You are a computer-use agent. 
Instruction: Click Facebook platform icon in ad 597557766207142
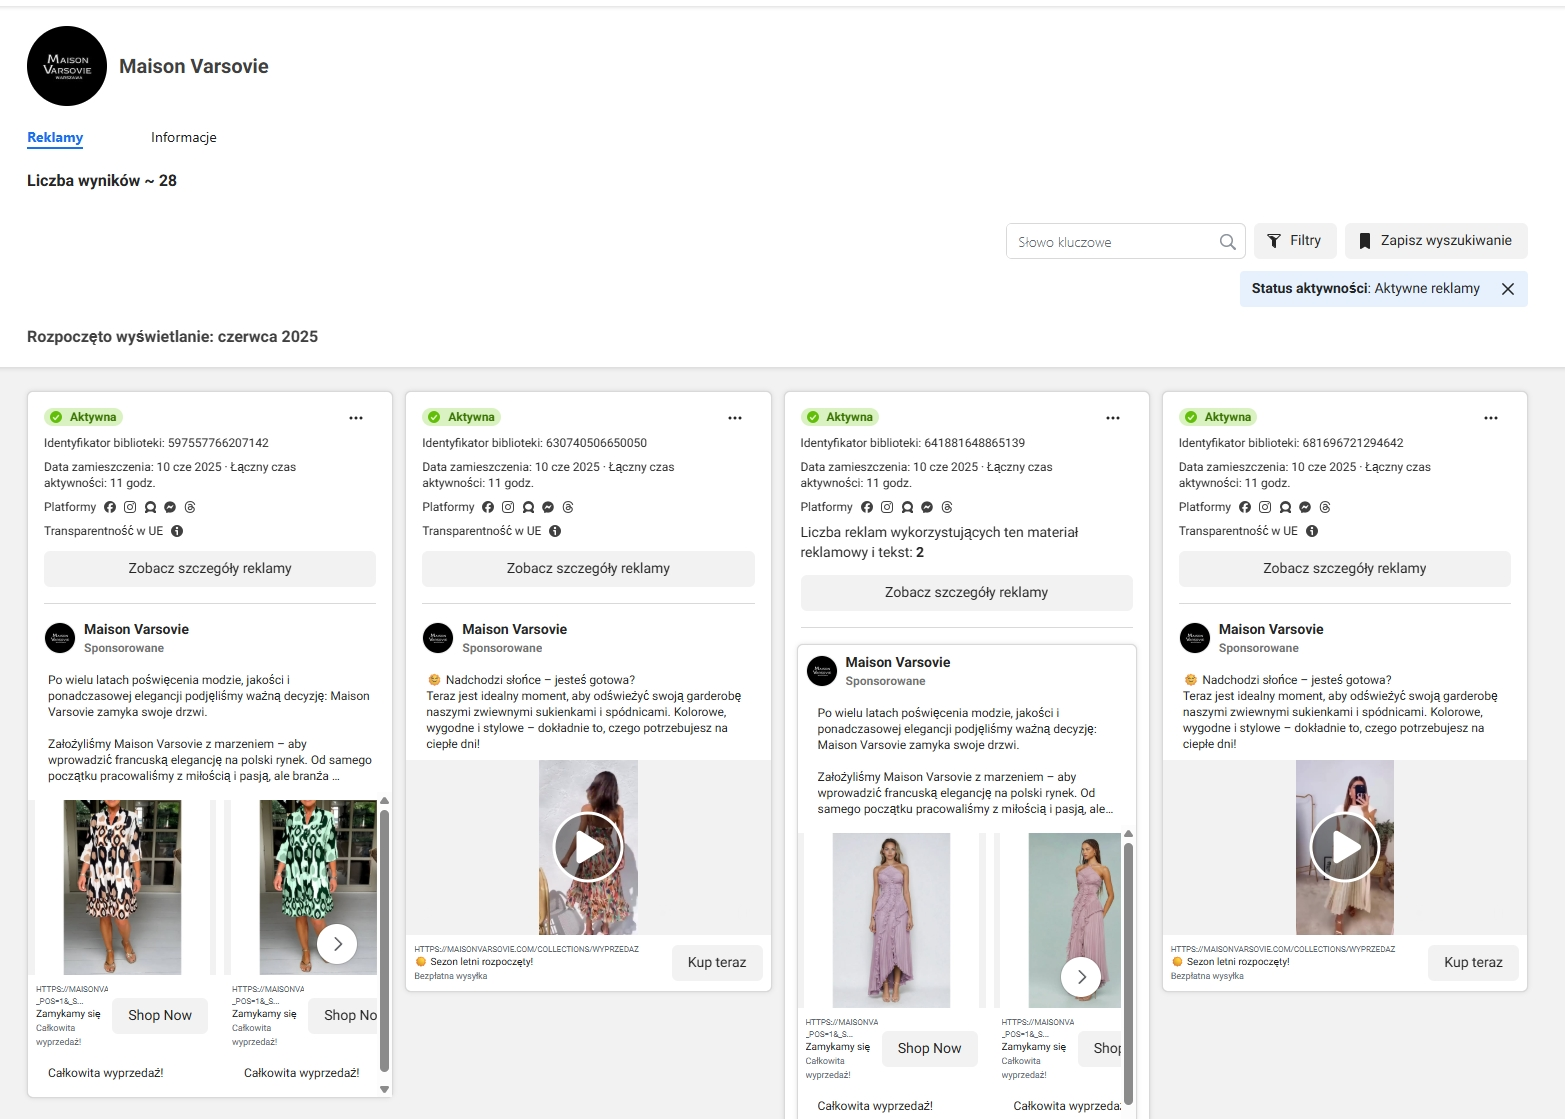tap(110, 507)
